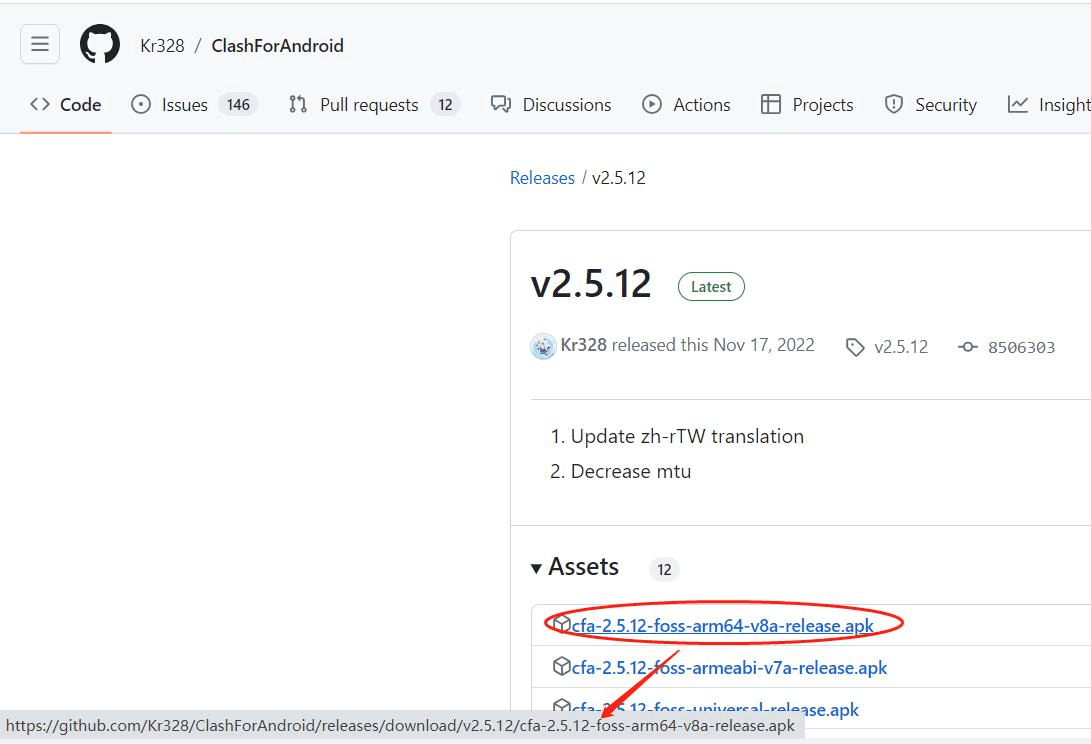Click the Releases breadcrumb link

point(542,178)
